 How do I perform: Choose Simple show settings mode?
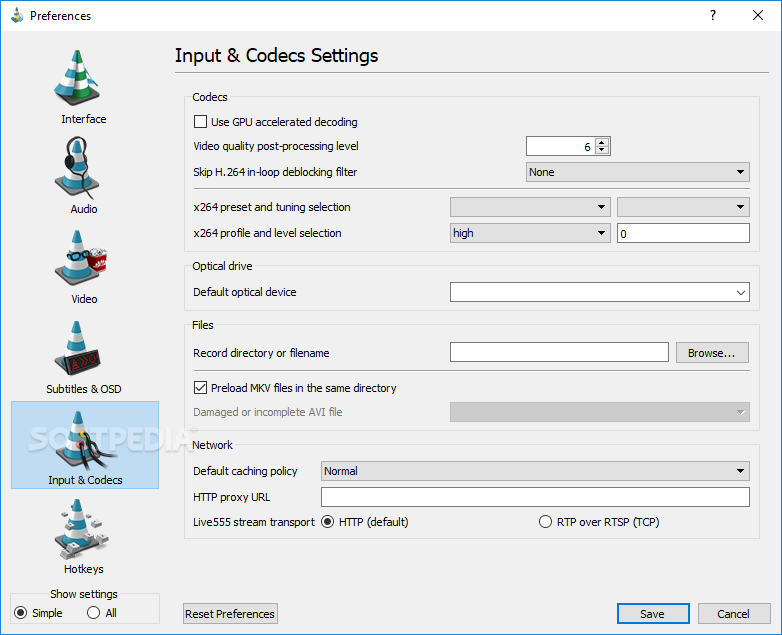coord(20,613)
